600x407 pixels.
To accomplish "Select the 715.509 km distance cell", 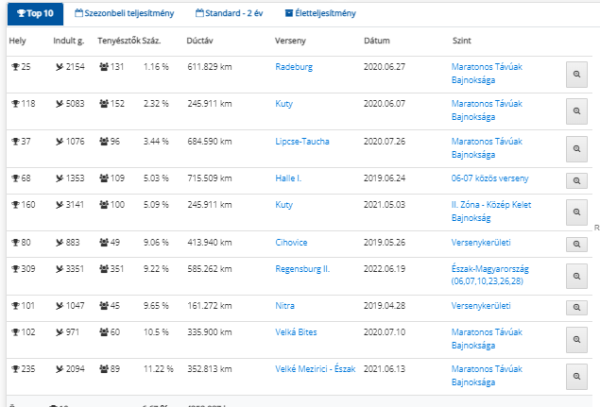I will (210, 178).
